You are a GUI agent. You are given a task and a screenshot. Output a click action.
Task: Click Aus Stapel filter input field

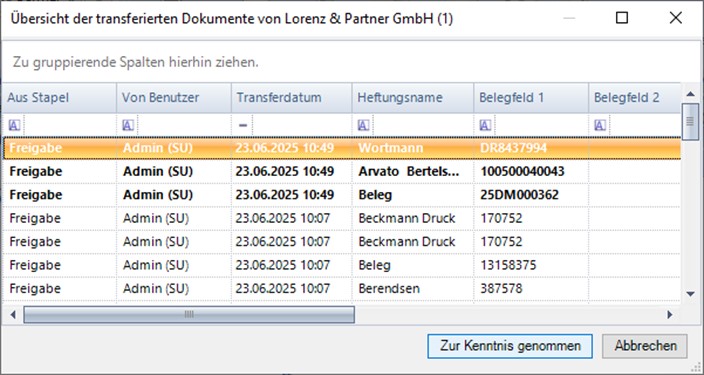click(69, 125)
